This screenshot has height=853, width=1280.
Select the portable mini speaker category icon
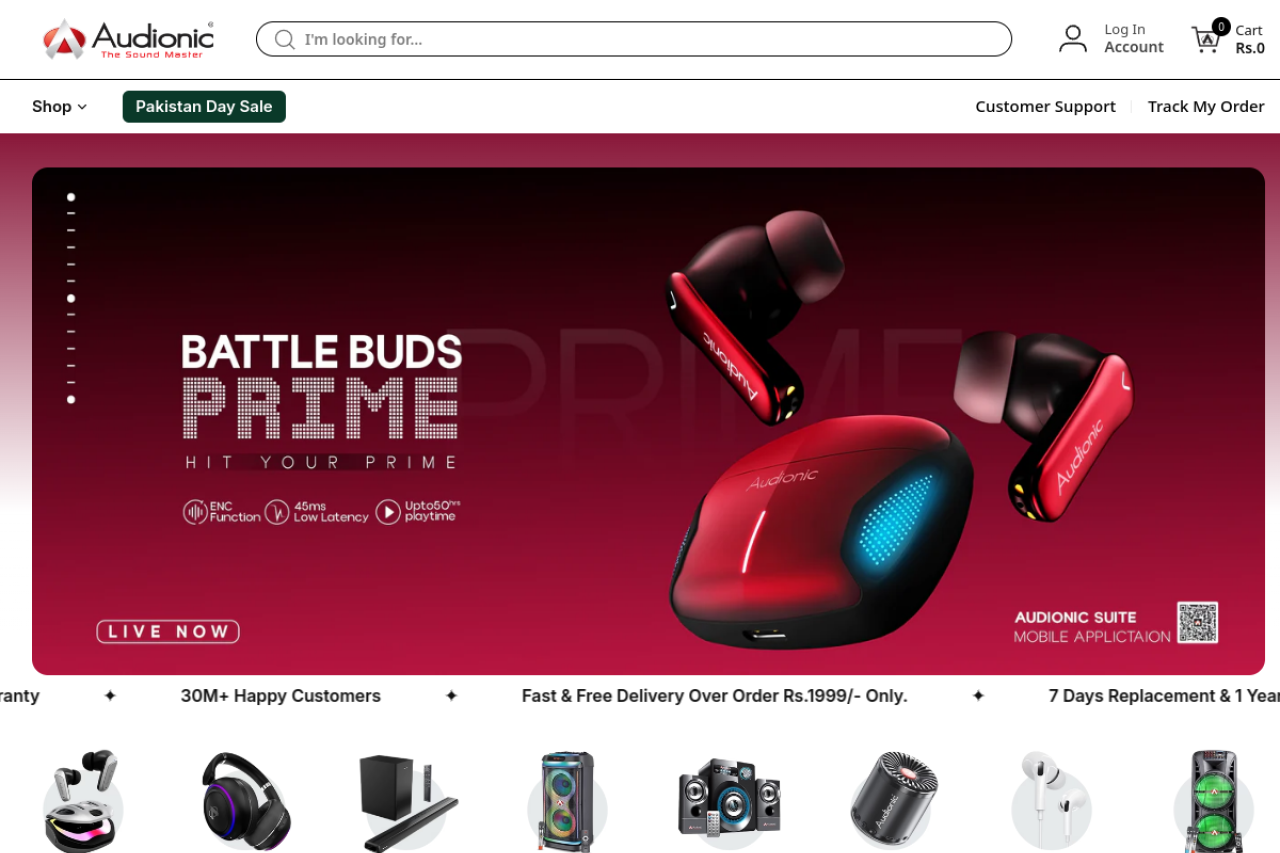894,801
